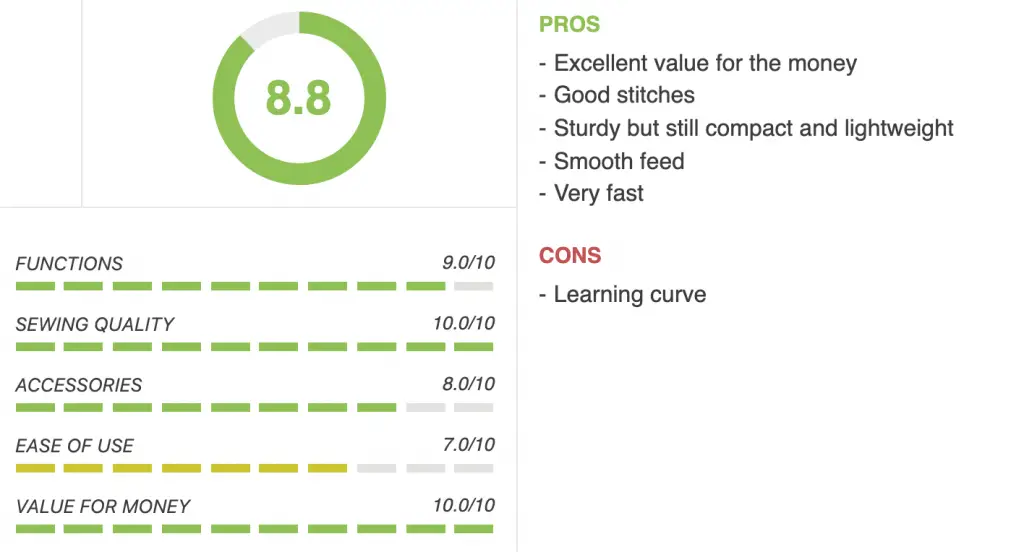
Task: Click the CONS heading
Action: click(x=569, y=255)
